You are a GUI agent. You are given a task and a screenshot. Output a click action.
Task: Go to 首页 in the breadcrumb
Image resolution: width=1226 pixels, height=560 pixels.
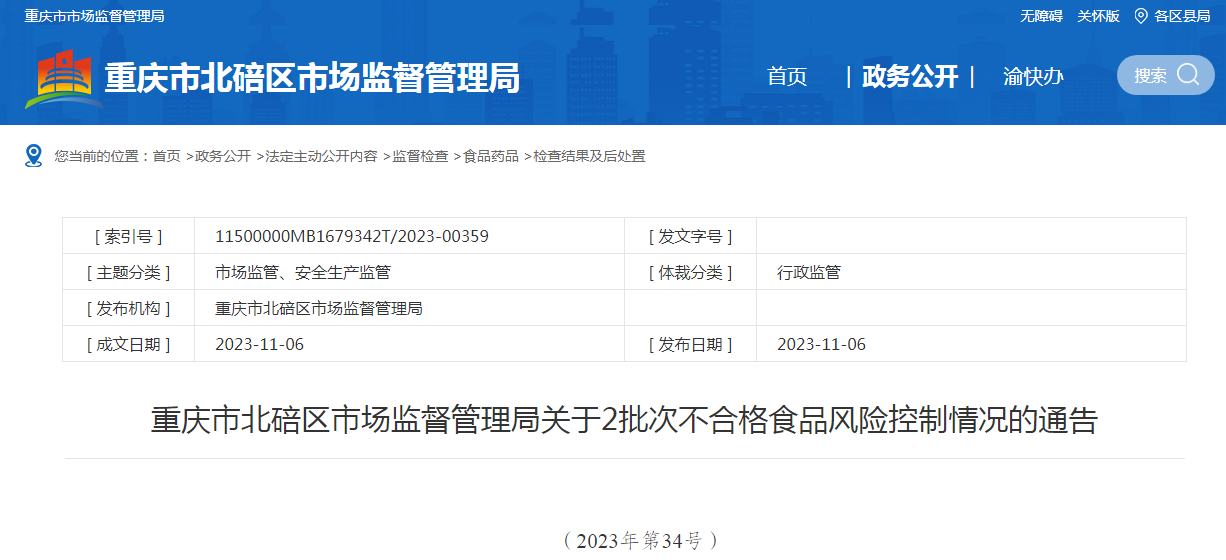coord(166,156)
